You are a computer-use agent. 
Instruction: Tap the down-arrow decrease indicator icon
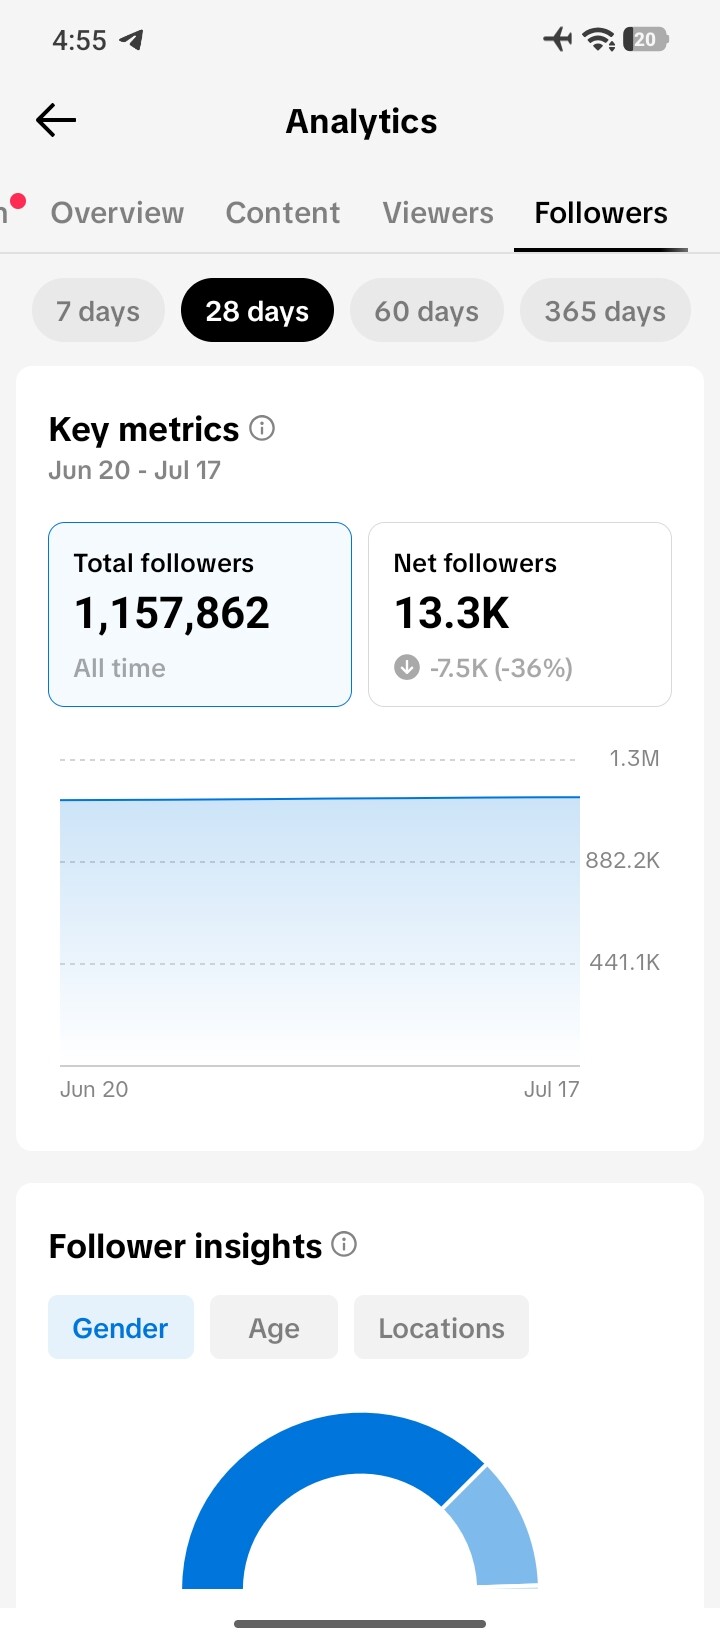click(406, 667)
